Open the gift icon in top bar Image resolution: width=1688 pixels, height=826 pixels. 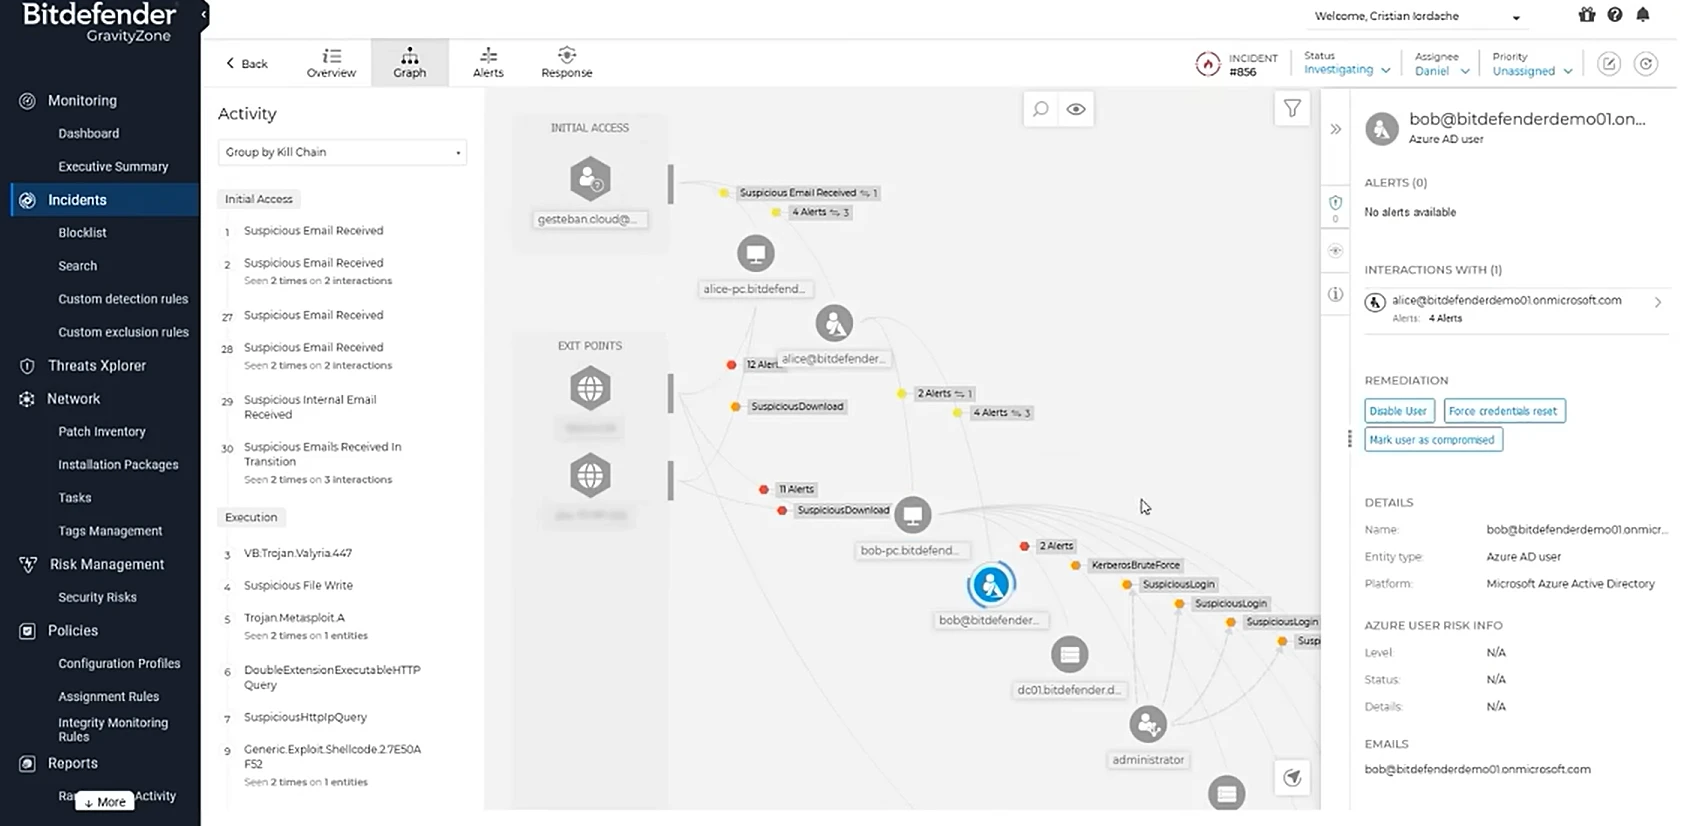tap(1587, 15)
